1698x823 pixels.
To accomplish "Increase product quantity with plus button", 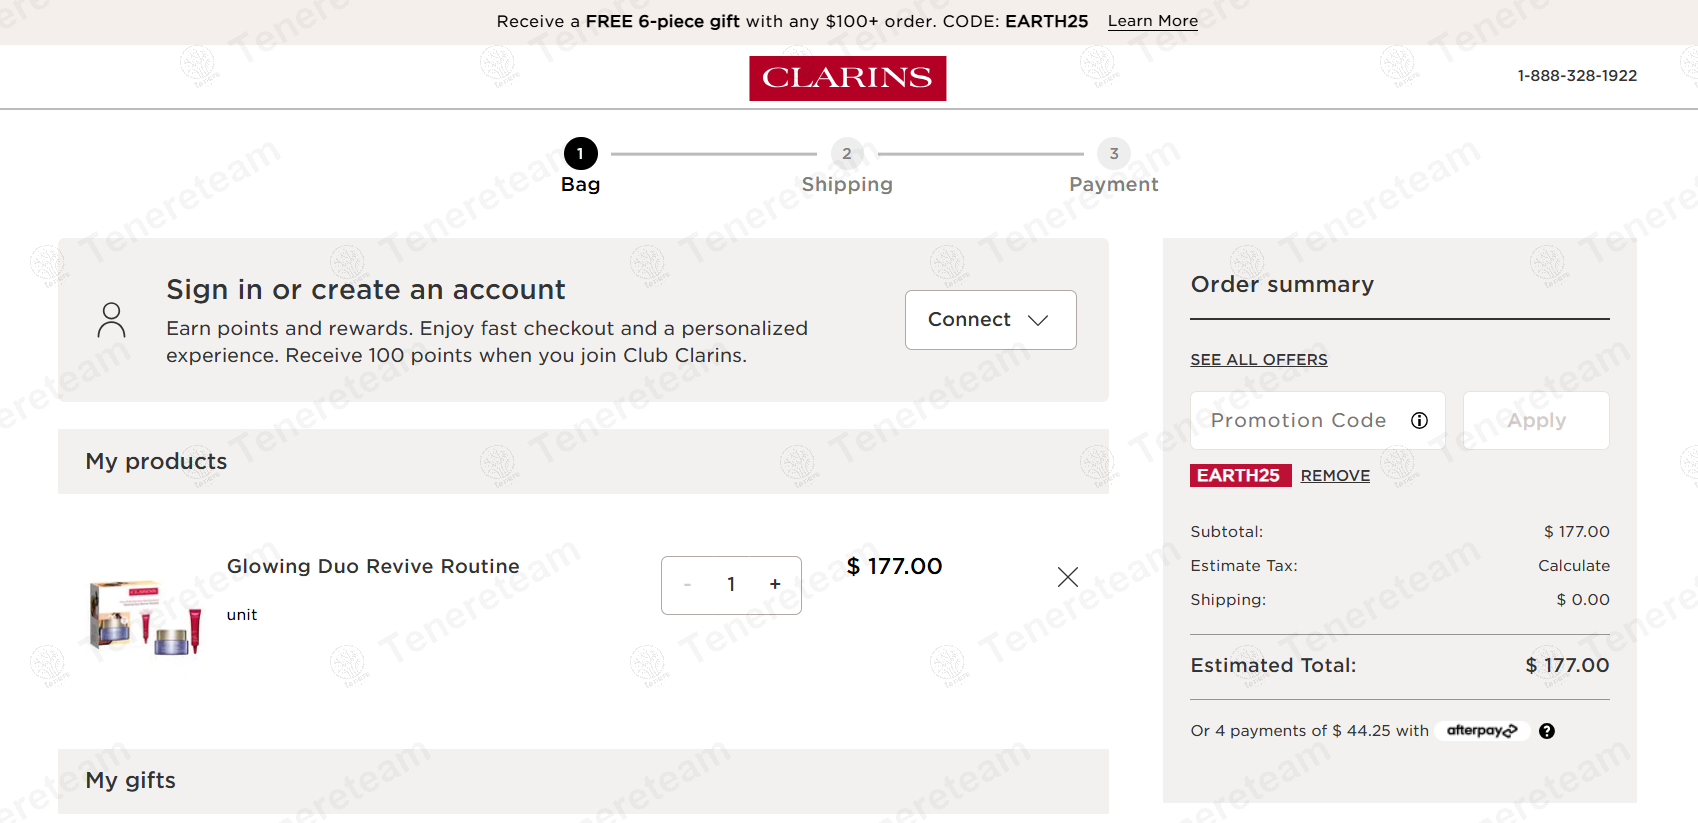I will point(775,585).
